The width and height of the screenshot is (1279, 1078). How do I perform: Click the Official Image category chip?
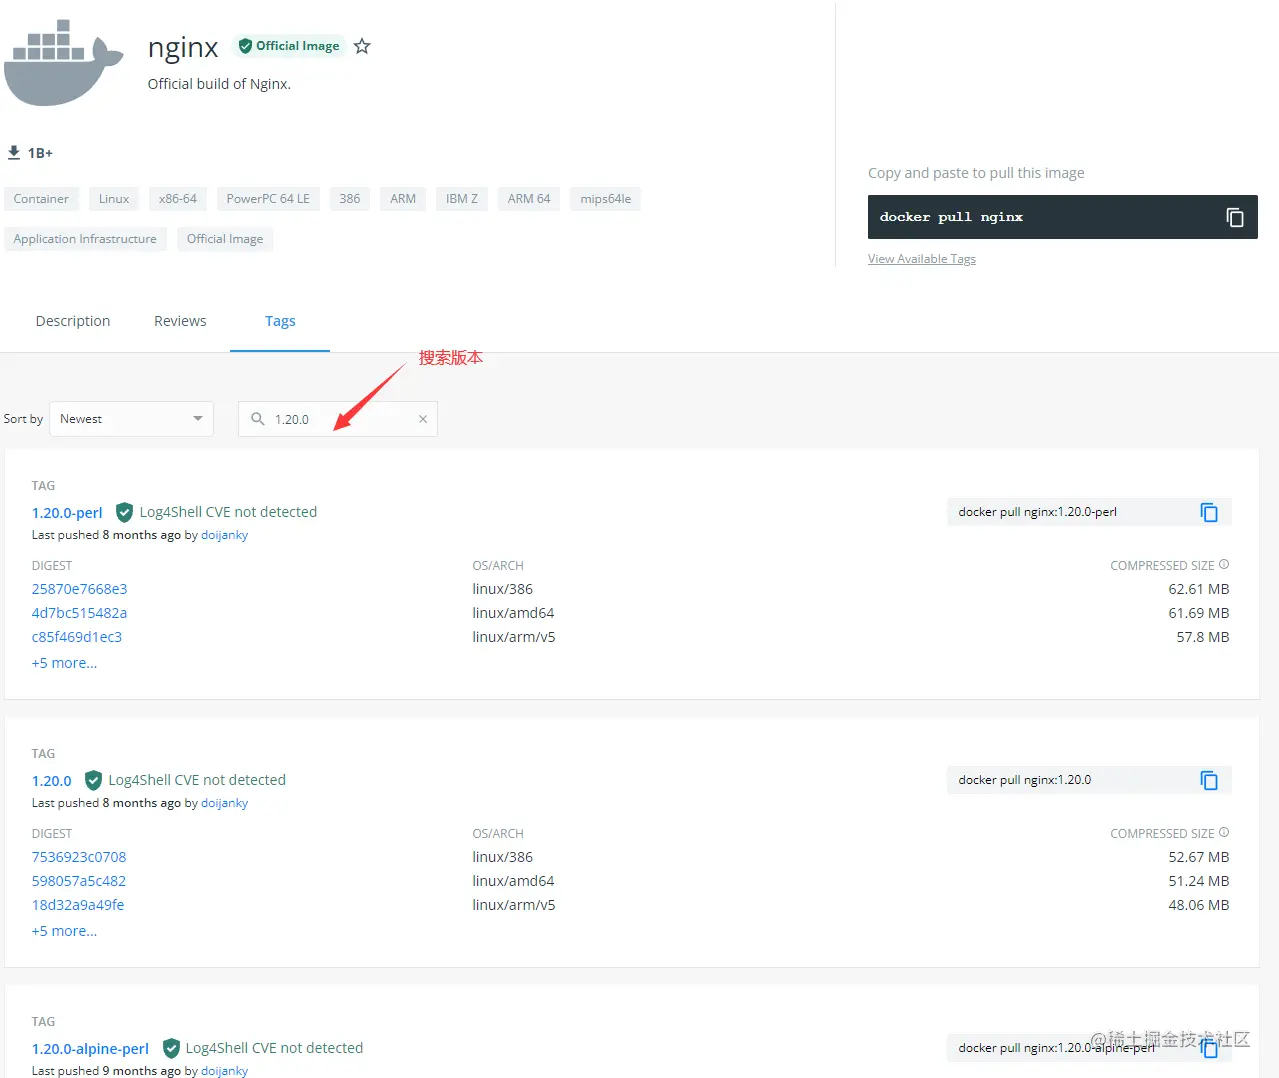tap(225, 239)
